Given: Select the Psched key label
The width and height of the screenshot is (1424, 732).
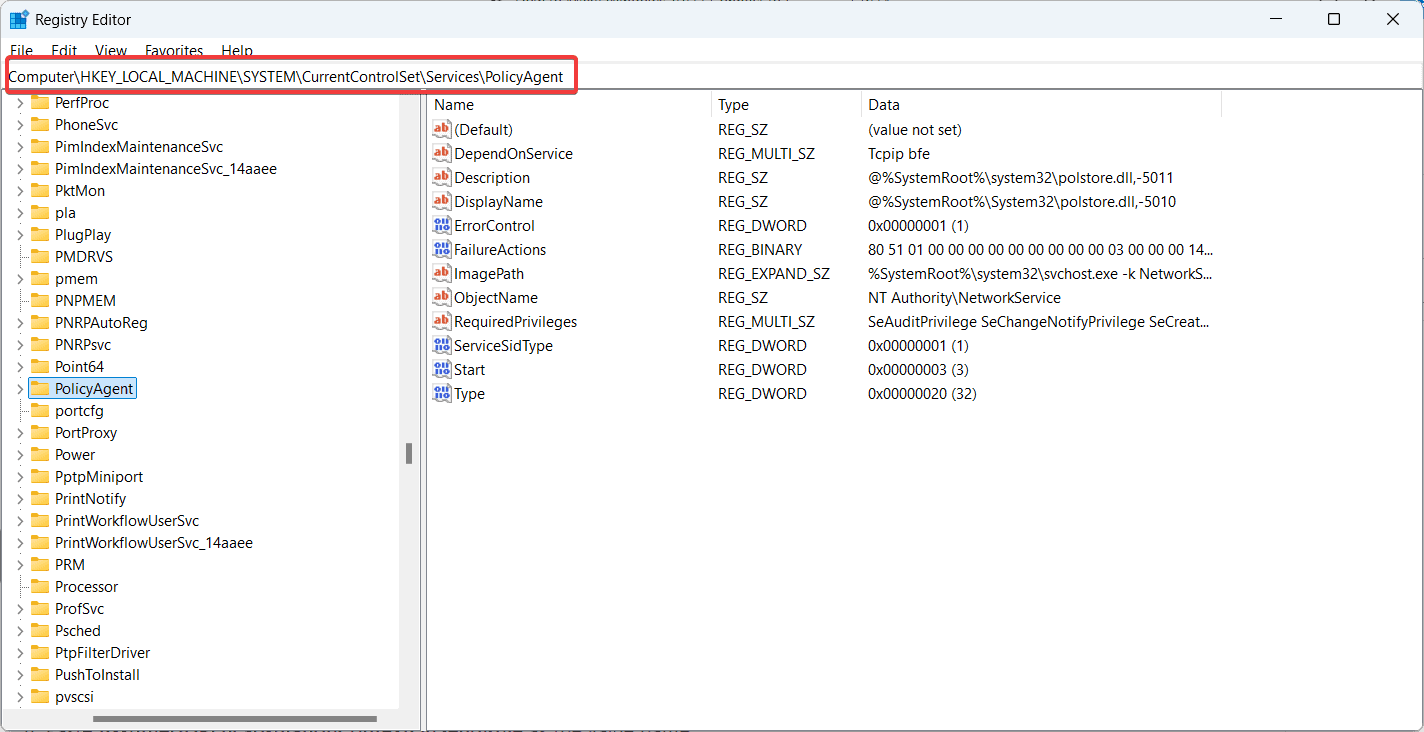Looking at the screenshot, I should (x=78, y=630).
